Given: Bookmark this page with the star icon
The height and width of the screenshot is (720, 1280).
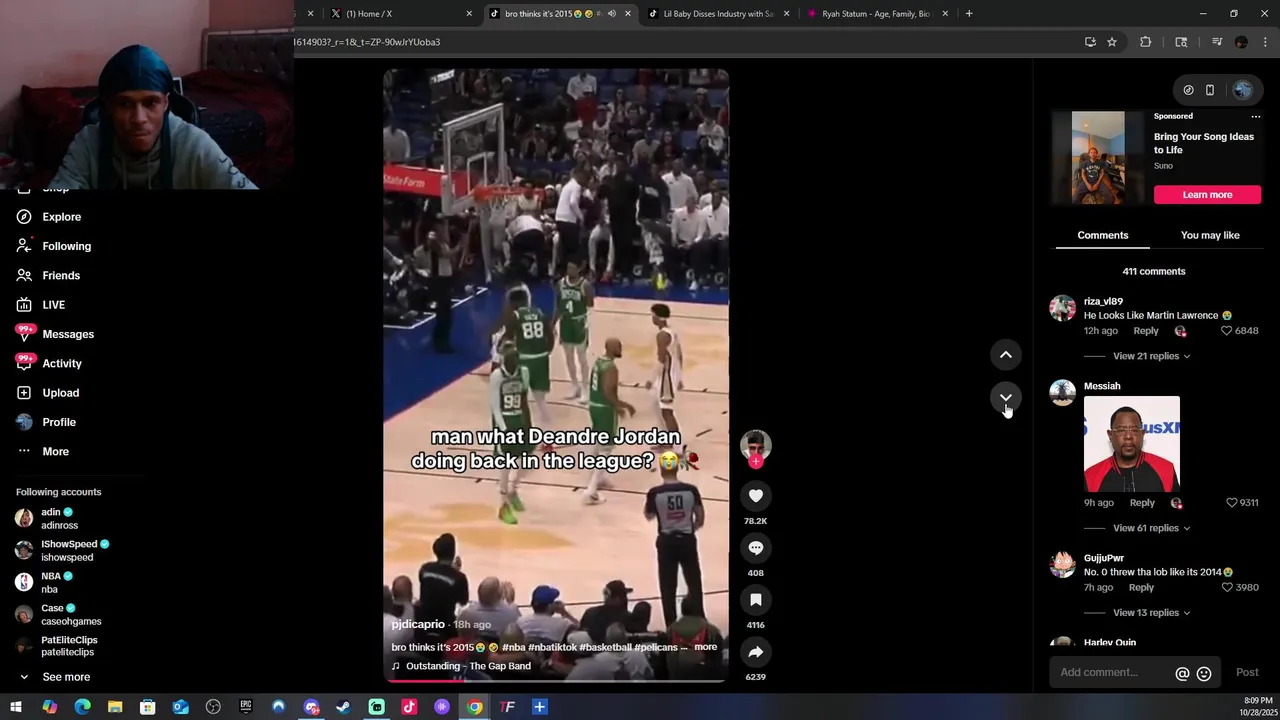Looking at the screenshot, I should click(x=1112, y=42).
